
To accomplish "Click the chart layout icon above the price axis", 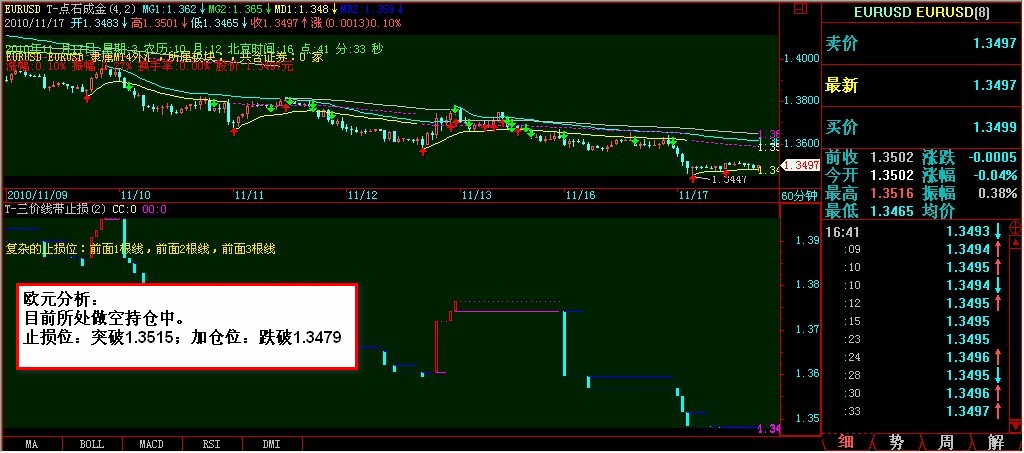I will [x=799, y=8].
